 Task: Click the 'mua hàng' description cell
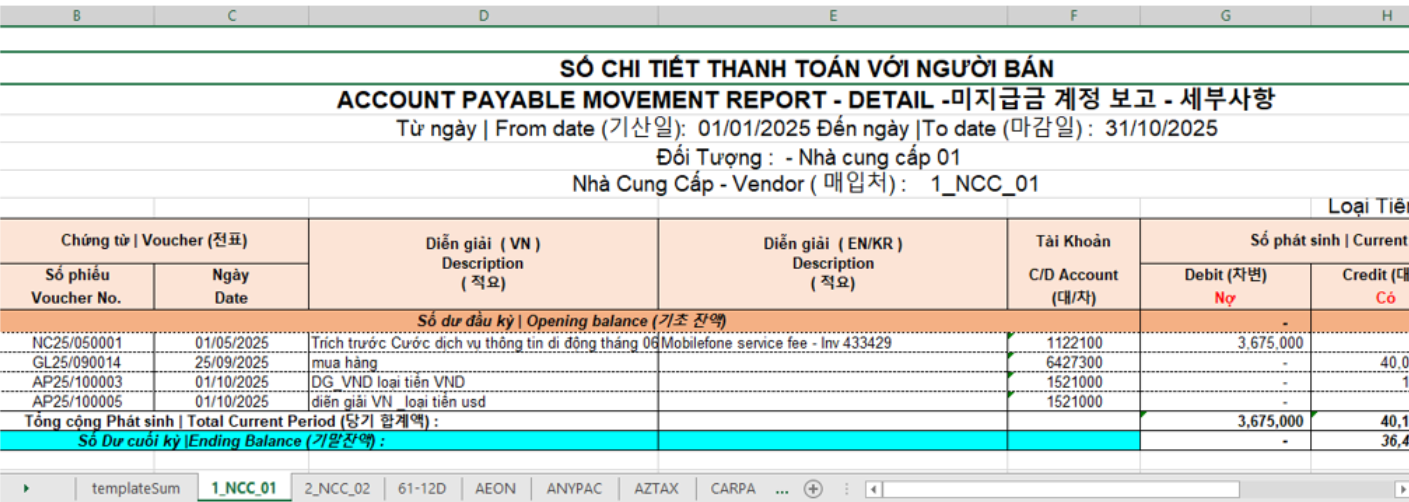pos(483,363)
